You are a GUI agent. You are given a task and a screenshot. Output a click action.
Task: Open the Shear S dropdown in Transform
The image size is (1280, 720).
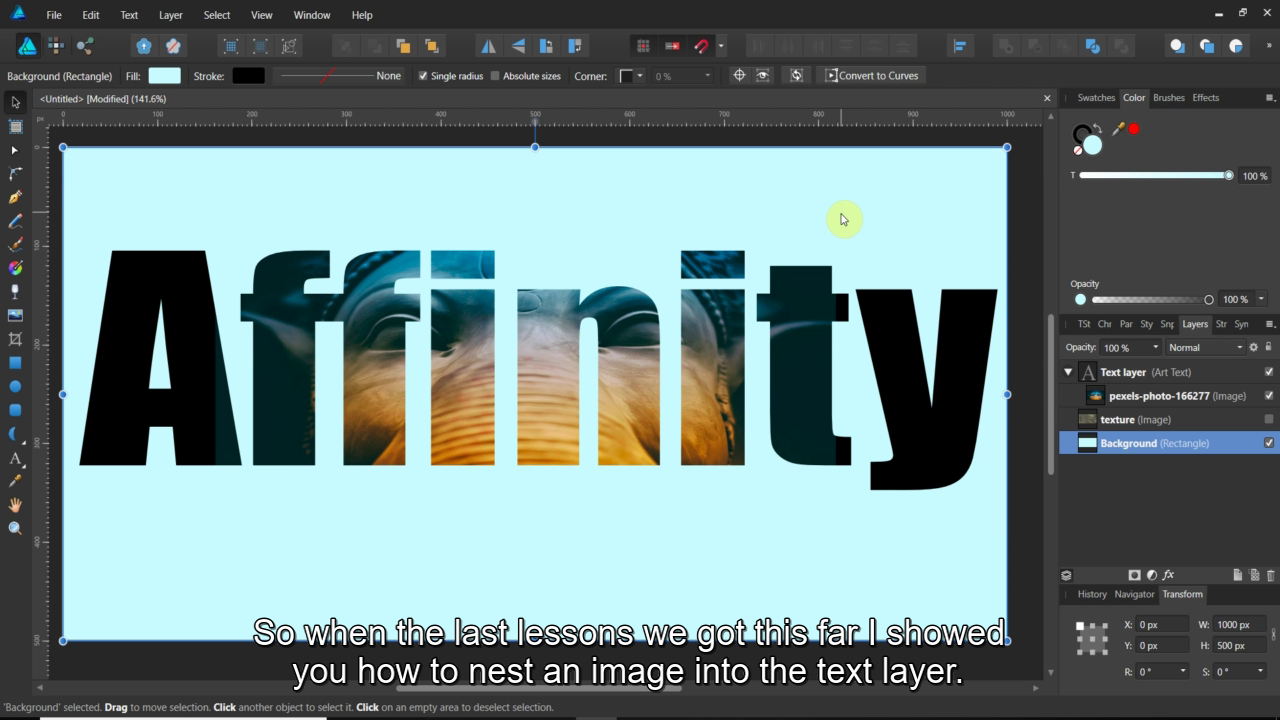[1260, 671]
